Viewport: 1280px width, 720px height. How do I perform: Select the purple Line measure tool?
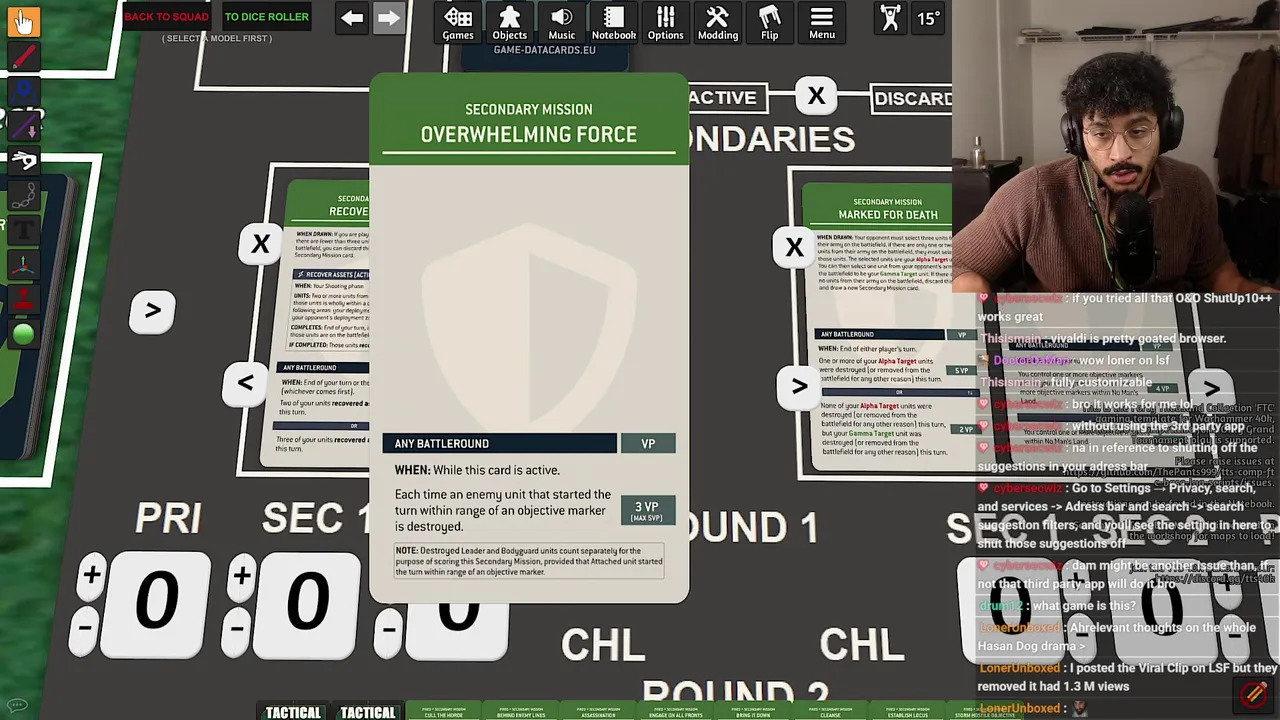(23, 125)
